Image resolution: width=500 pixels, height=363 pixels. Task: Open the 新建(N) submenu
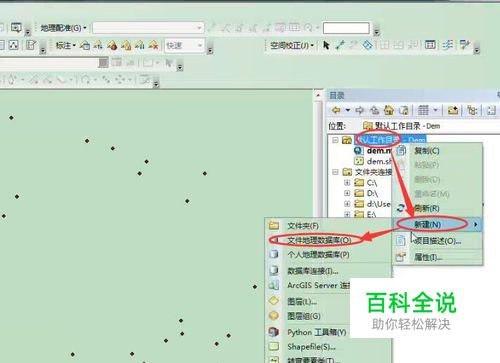coord(438,224)
